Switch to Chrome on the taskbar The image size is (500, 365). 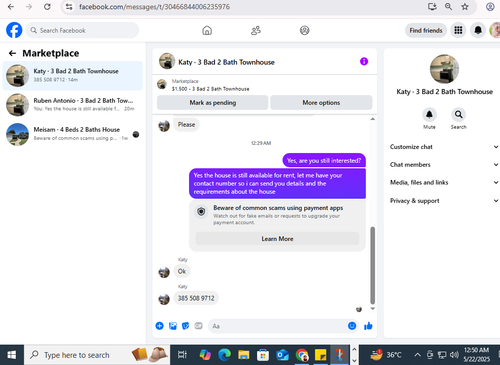pyautogui.click(x=302, y=355)
